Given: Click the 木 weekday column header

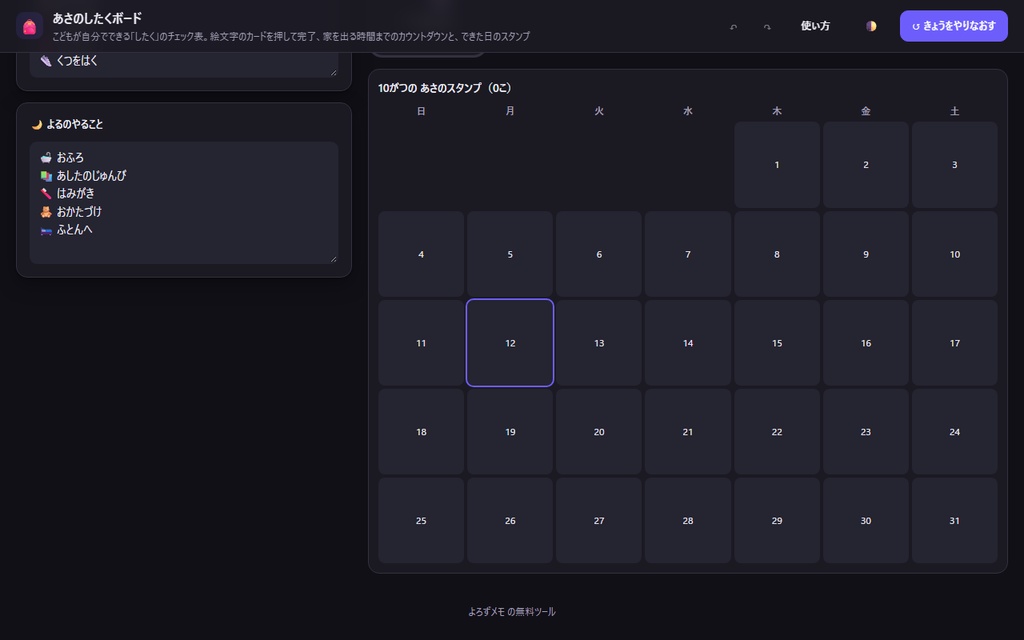Looking at the screenshot, I should pyautogui.click(x=776, y=111).
